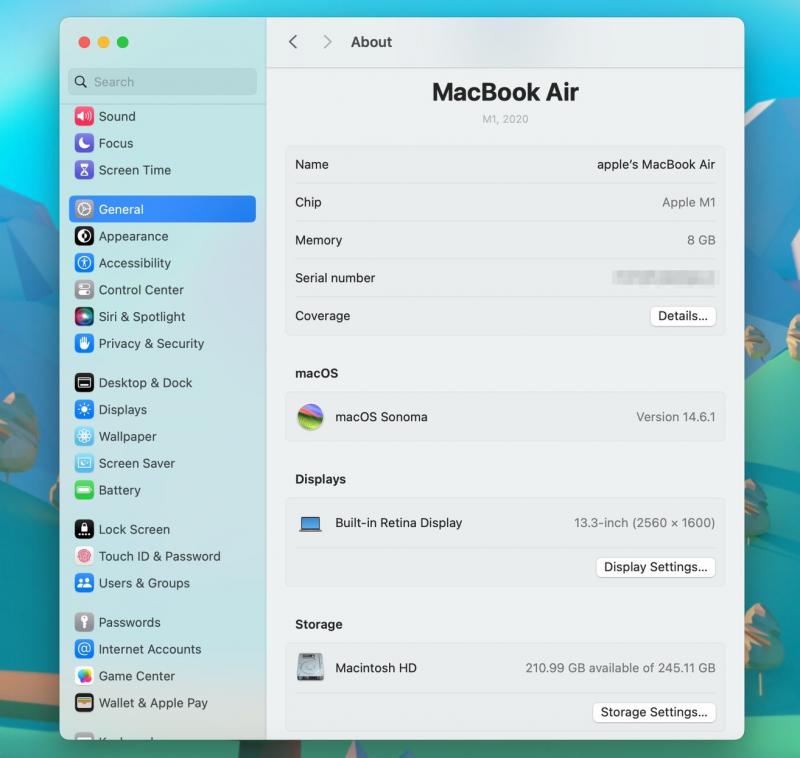The width and height of the screenshot is (800, 758).
Task: Click the chip value "Apple M1"
Action: pyautogui.click(x=688, y=202)
